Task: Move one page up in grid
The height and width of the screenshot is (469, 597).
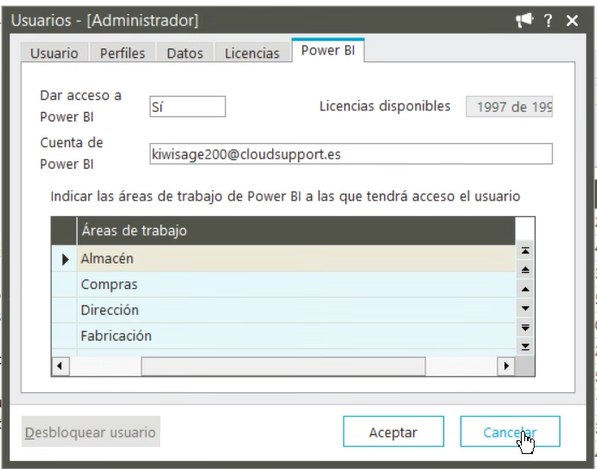Action: [x=525, y=270]
